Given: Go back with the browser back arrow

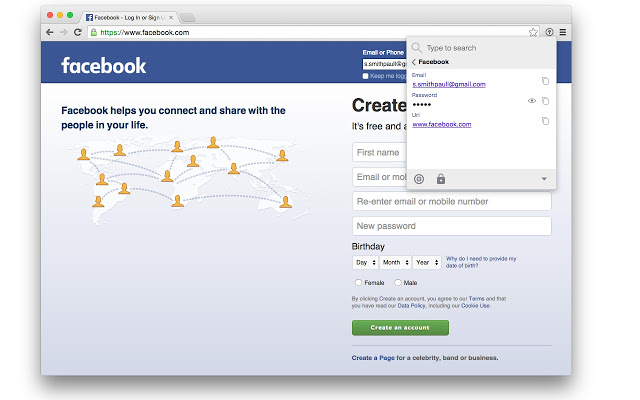Looking at the screenshot, I should tap(50, 32).
